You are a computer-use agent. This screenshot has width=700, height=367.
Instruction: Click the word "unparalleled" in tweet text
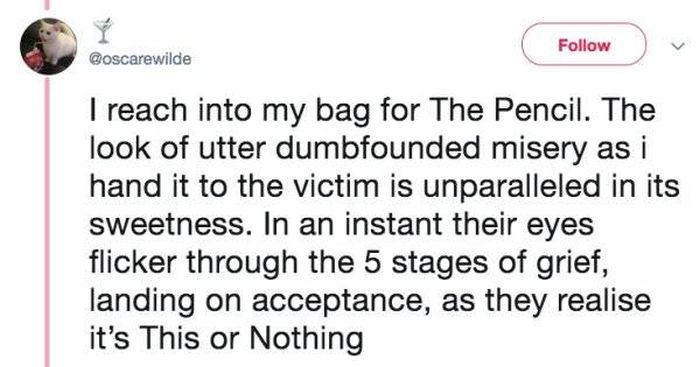[x=512, y=187]
